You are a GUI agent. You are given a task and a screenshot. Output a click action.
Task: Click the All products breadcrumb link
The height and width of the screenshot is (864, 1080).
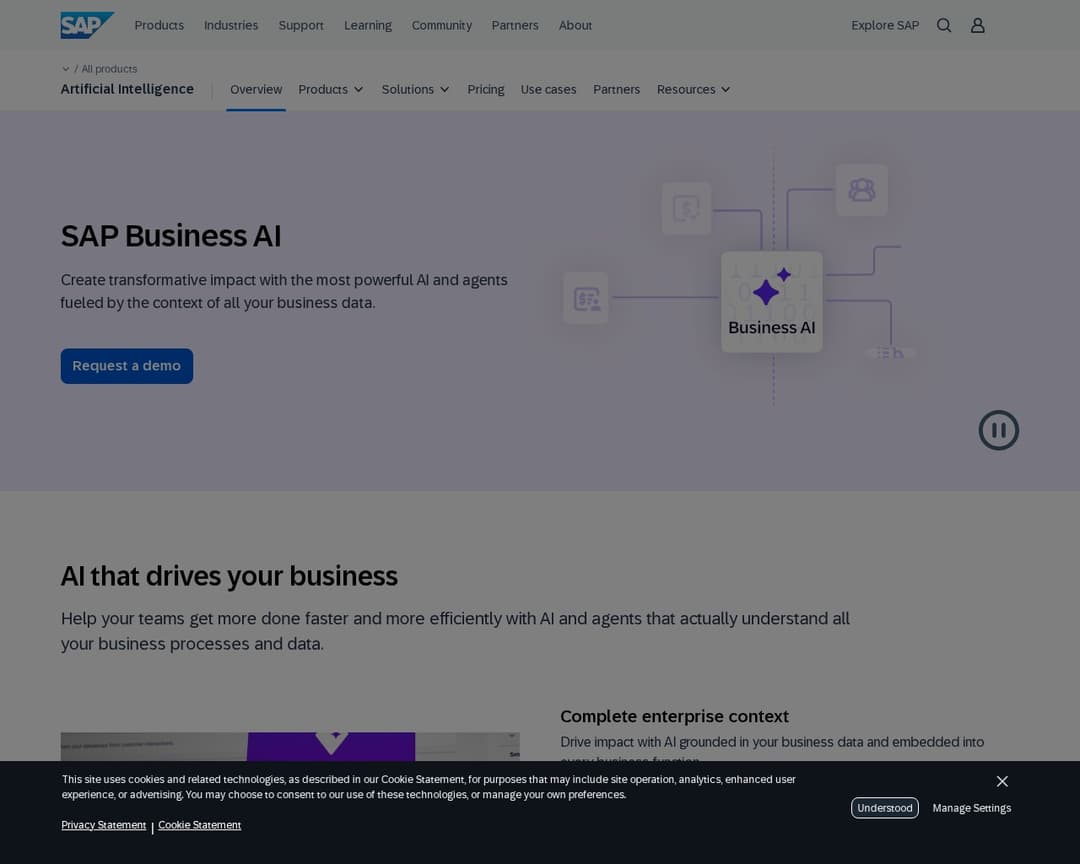click(x=109, y=69)
